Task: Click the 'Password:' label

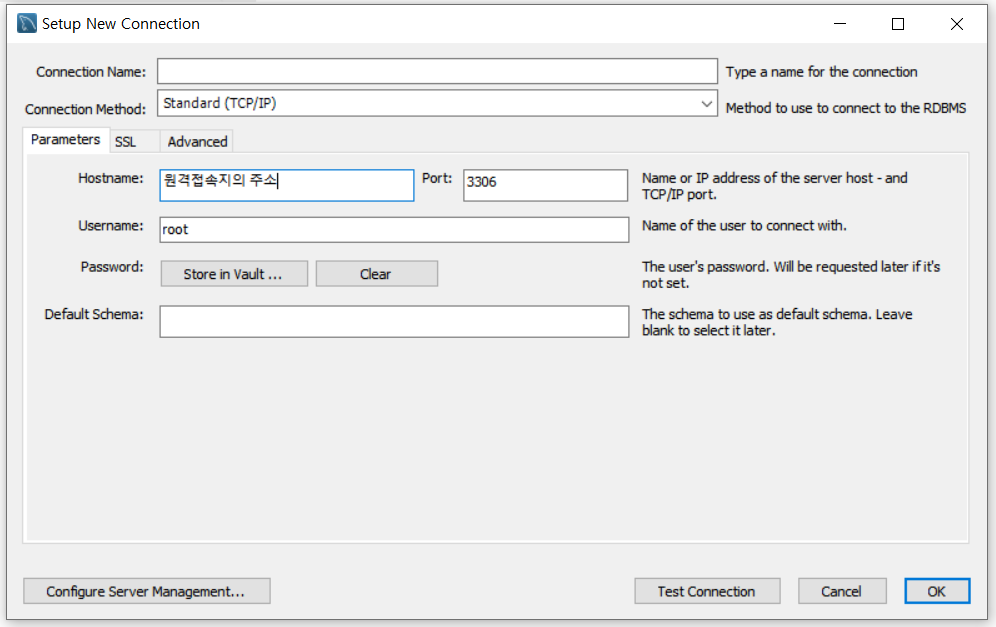Action: pos(112,267)
